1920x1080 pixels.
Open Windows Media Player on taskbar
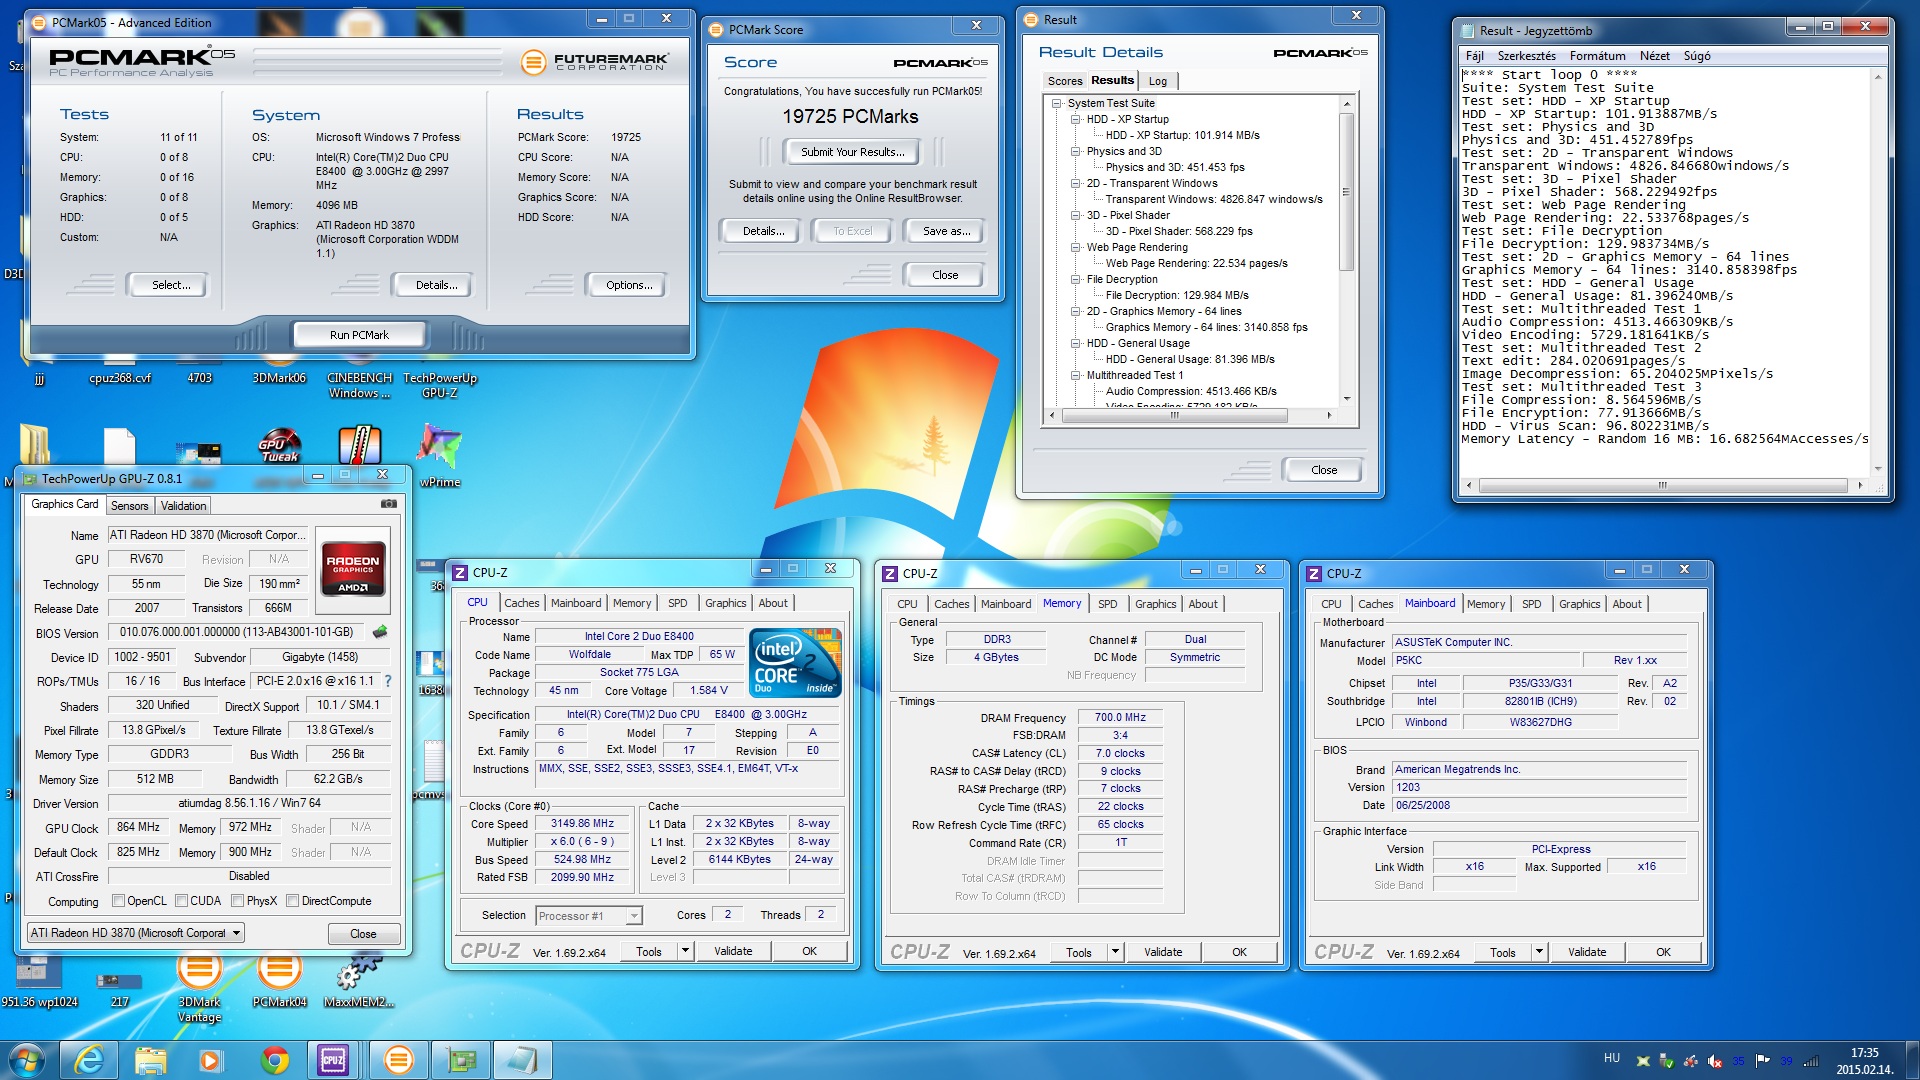coord(211,1060)
